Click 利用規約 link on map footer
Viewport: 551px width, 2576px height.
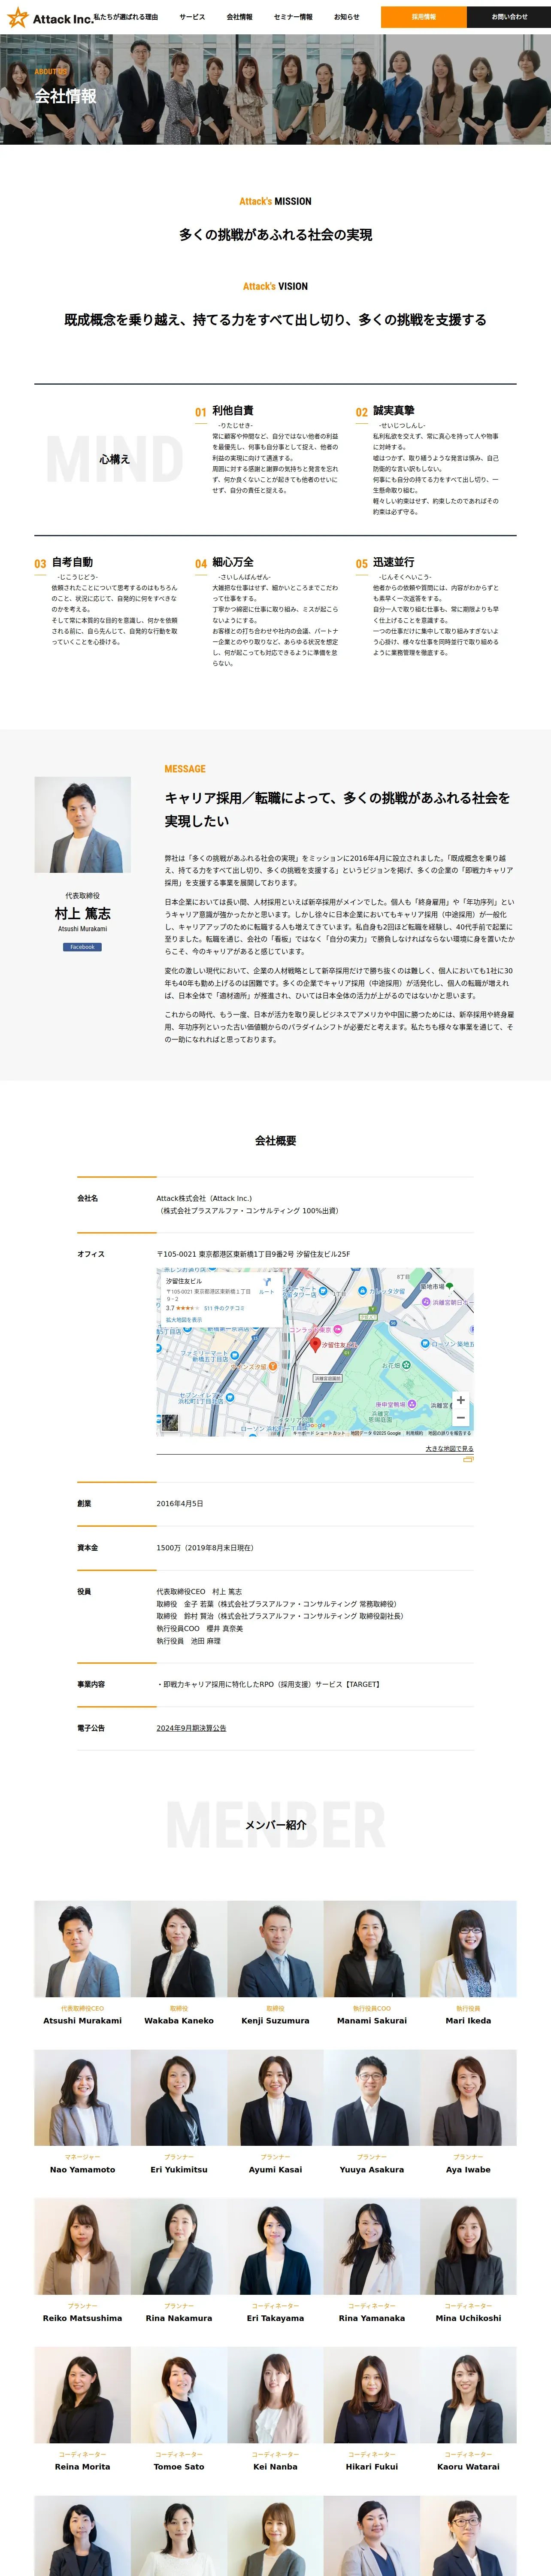coord(414,1433)
